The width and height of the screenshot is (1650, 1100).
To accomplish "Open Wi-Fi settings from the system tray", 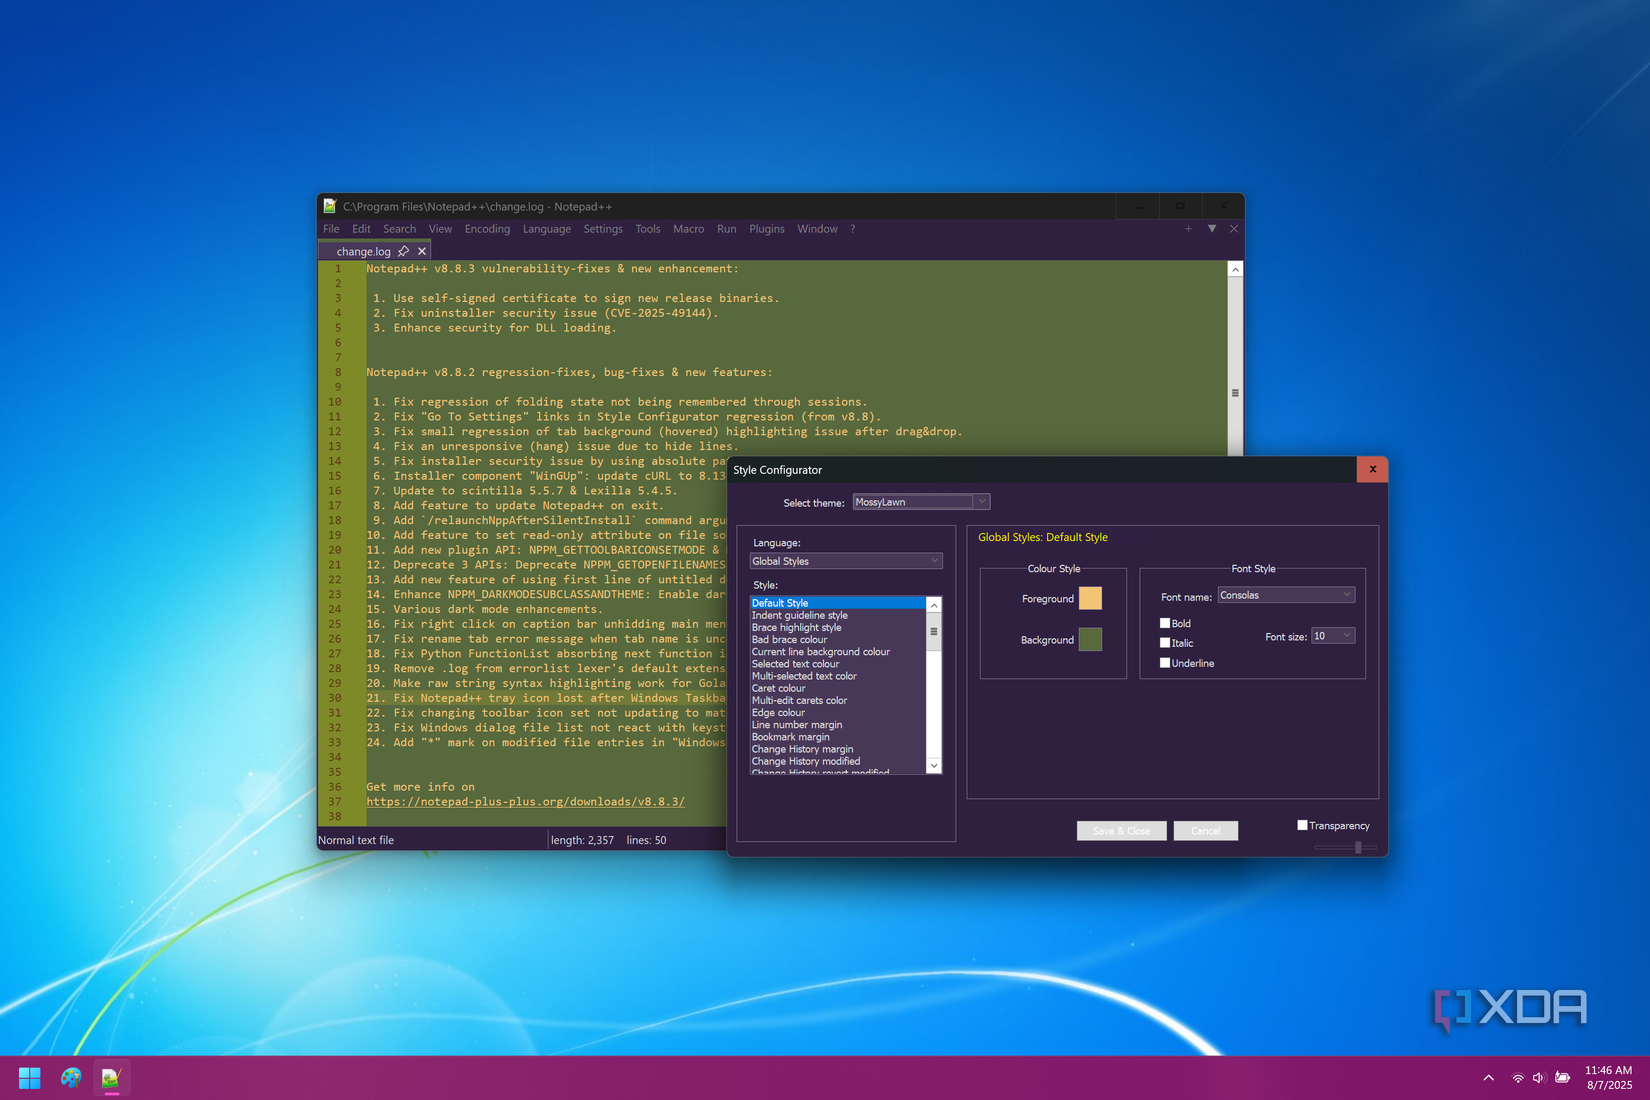I will point(1517,1077).
